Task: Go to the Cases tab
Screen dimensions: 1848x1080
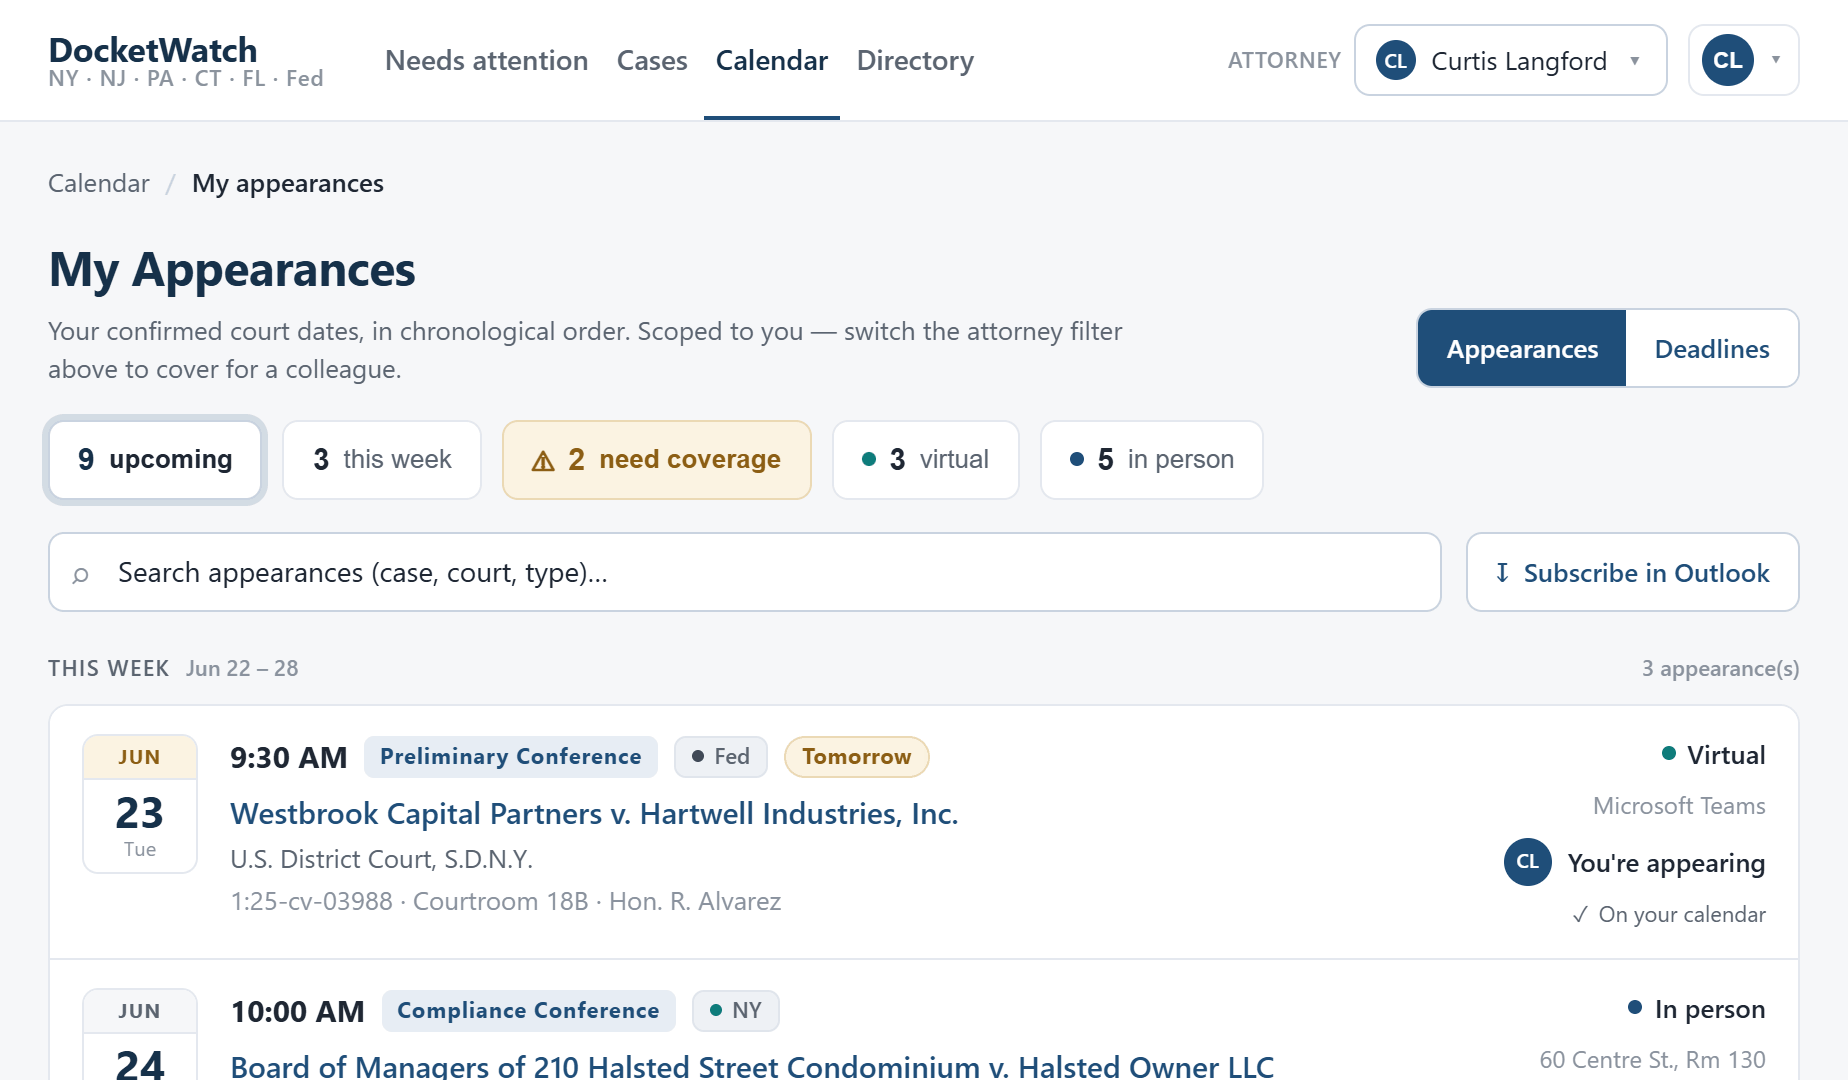Action: 652,61
